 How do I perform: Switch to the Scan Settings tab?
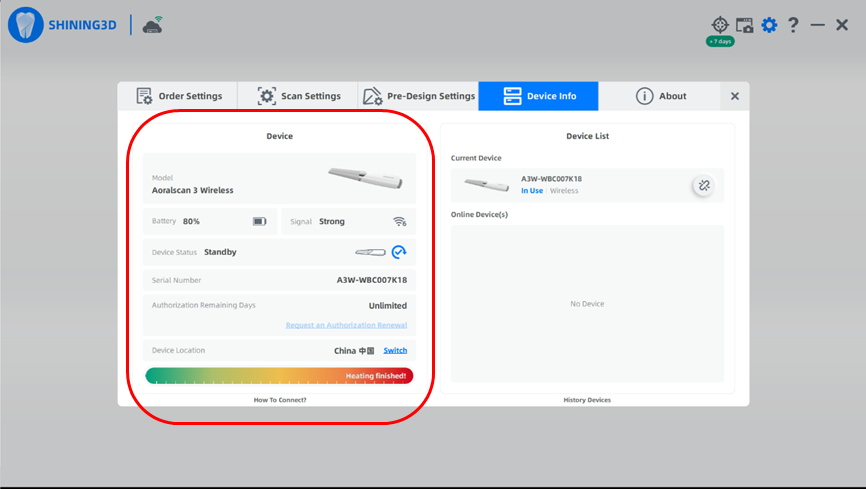pos(298,96)
